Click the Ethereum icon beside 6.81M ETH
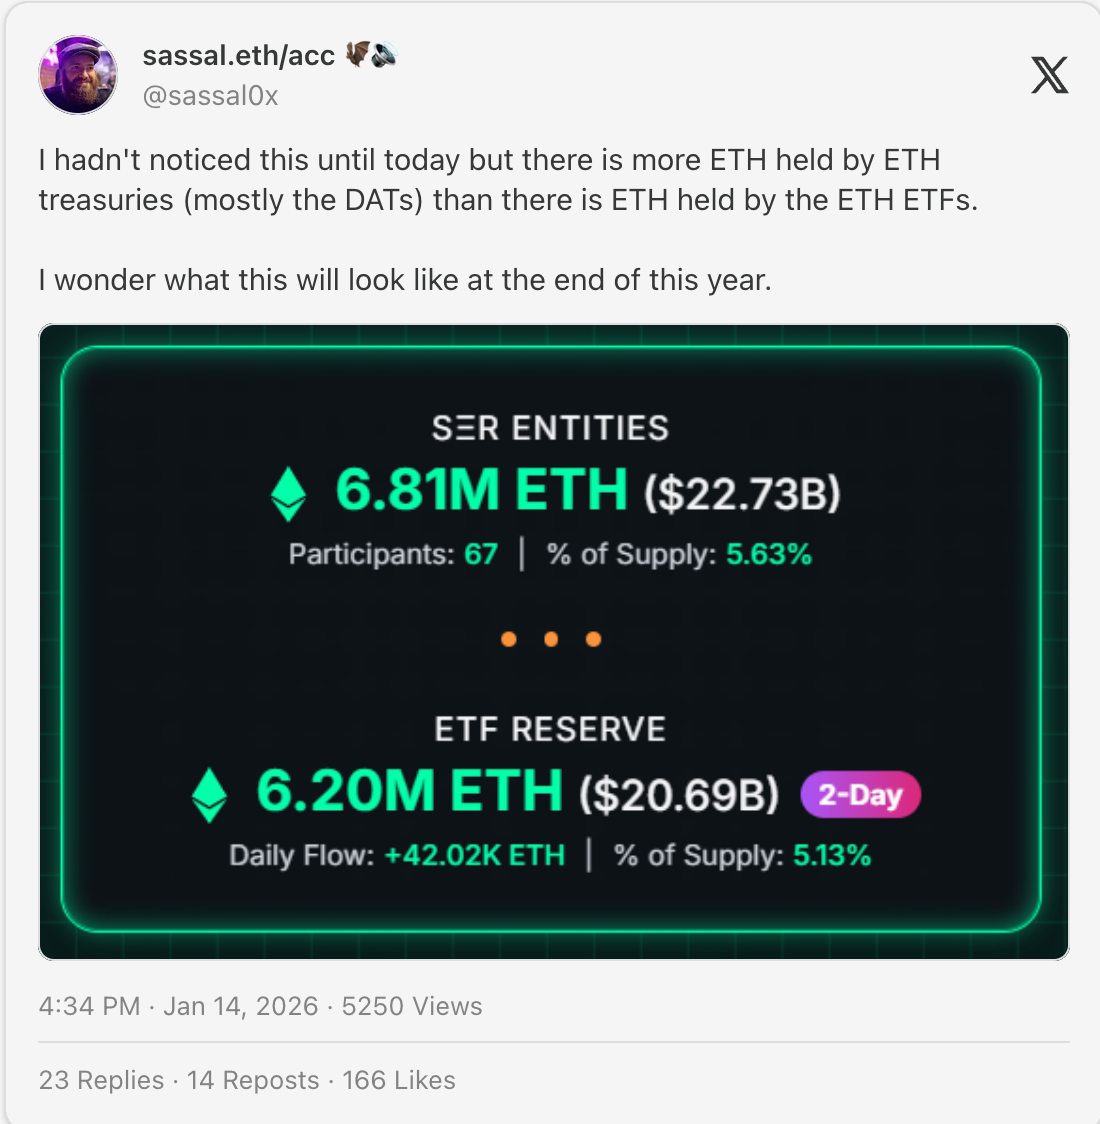The image size is (1100, 1124). pyautogui.click(x=289, y=493)
